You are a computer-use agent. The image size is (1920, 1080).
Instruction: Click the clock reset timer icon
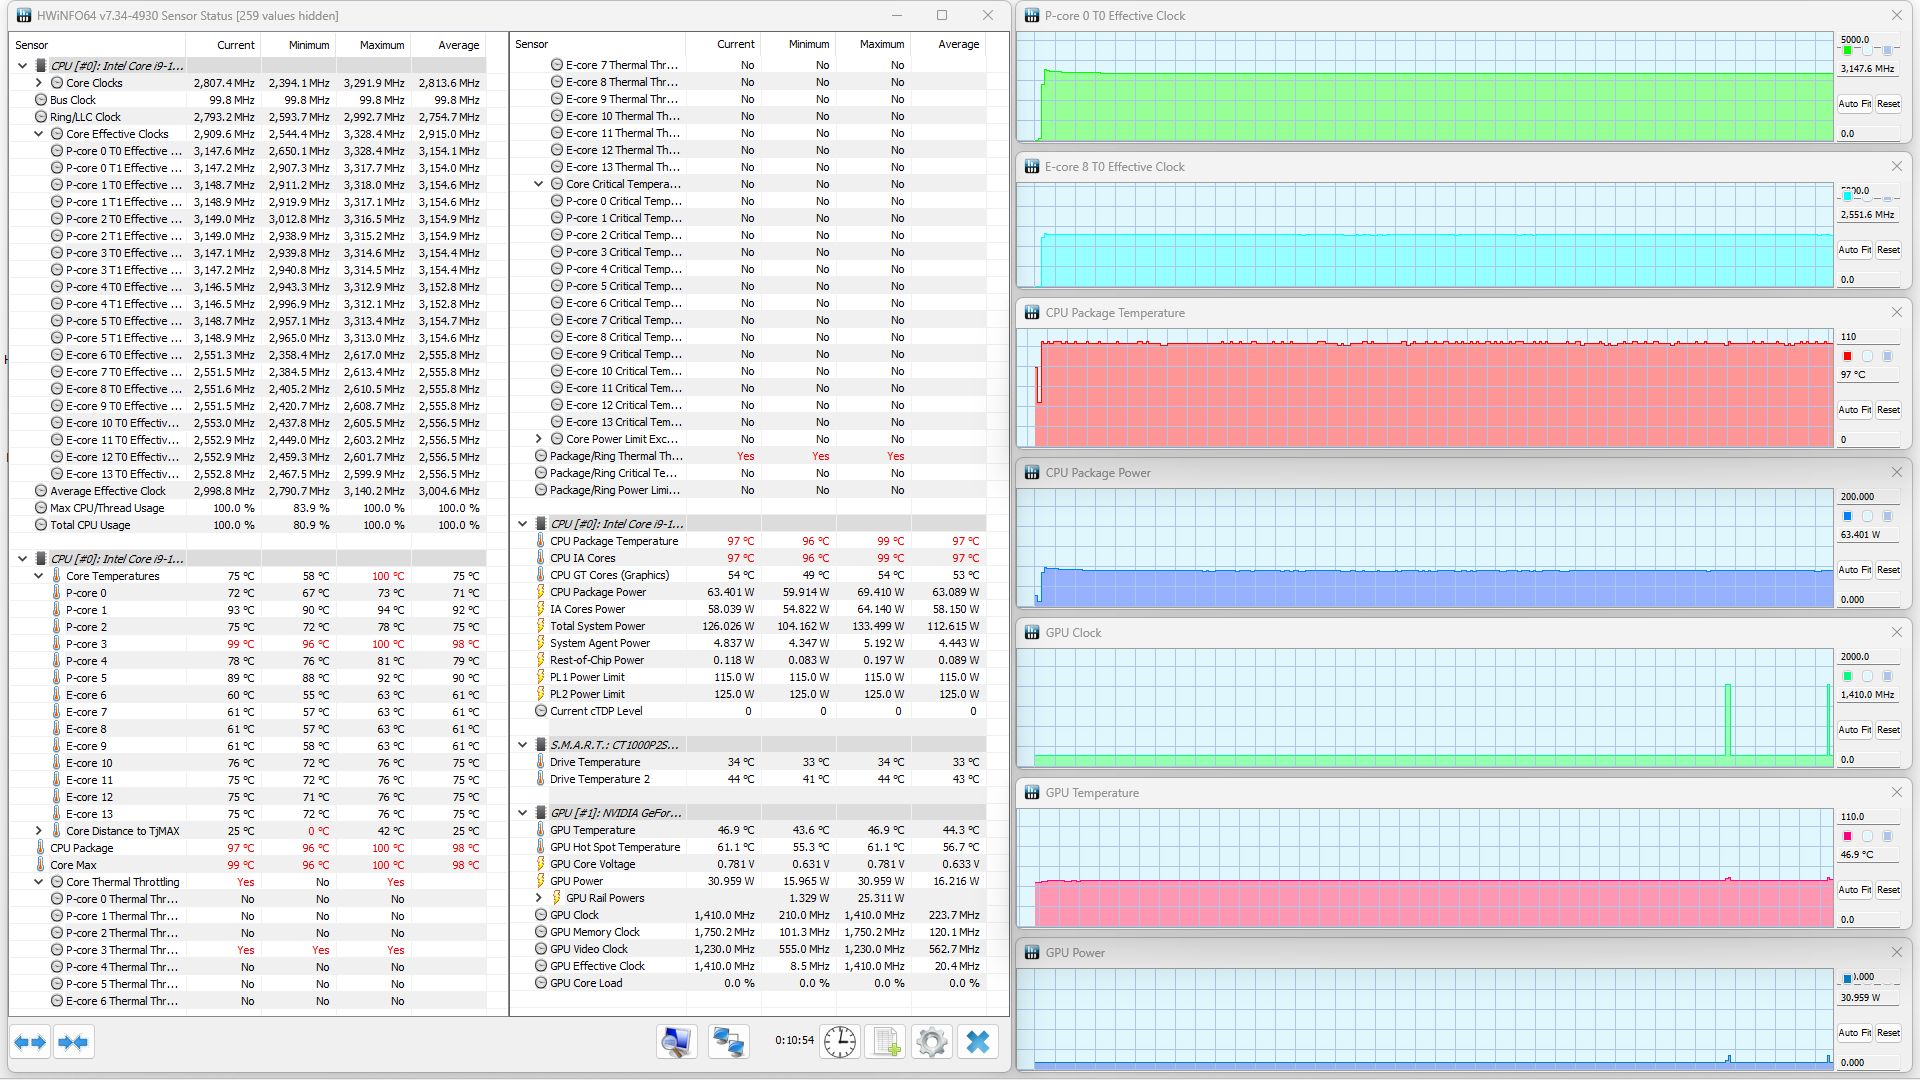(x=840, y=1042)
